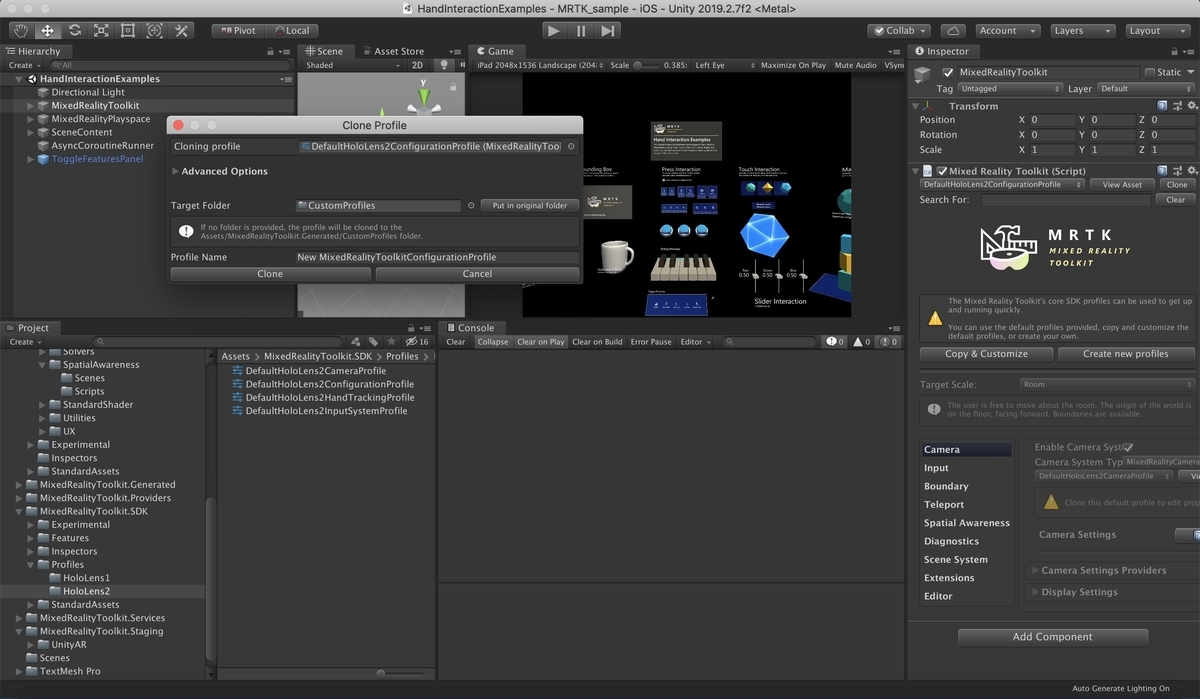Open the Tag dropdown showing Untagged

pyautogui.click(x=1009, y=89)
